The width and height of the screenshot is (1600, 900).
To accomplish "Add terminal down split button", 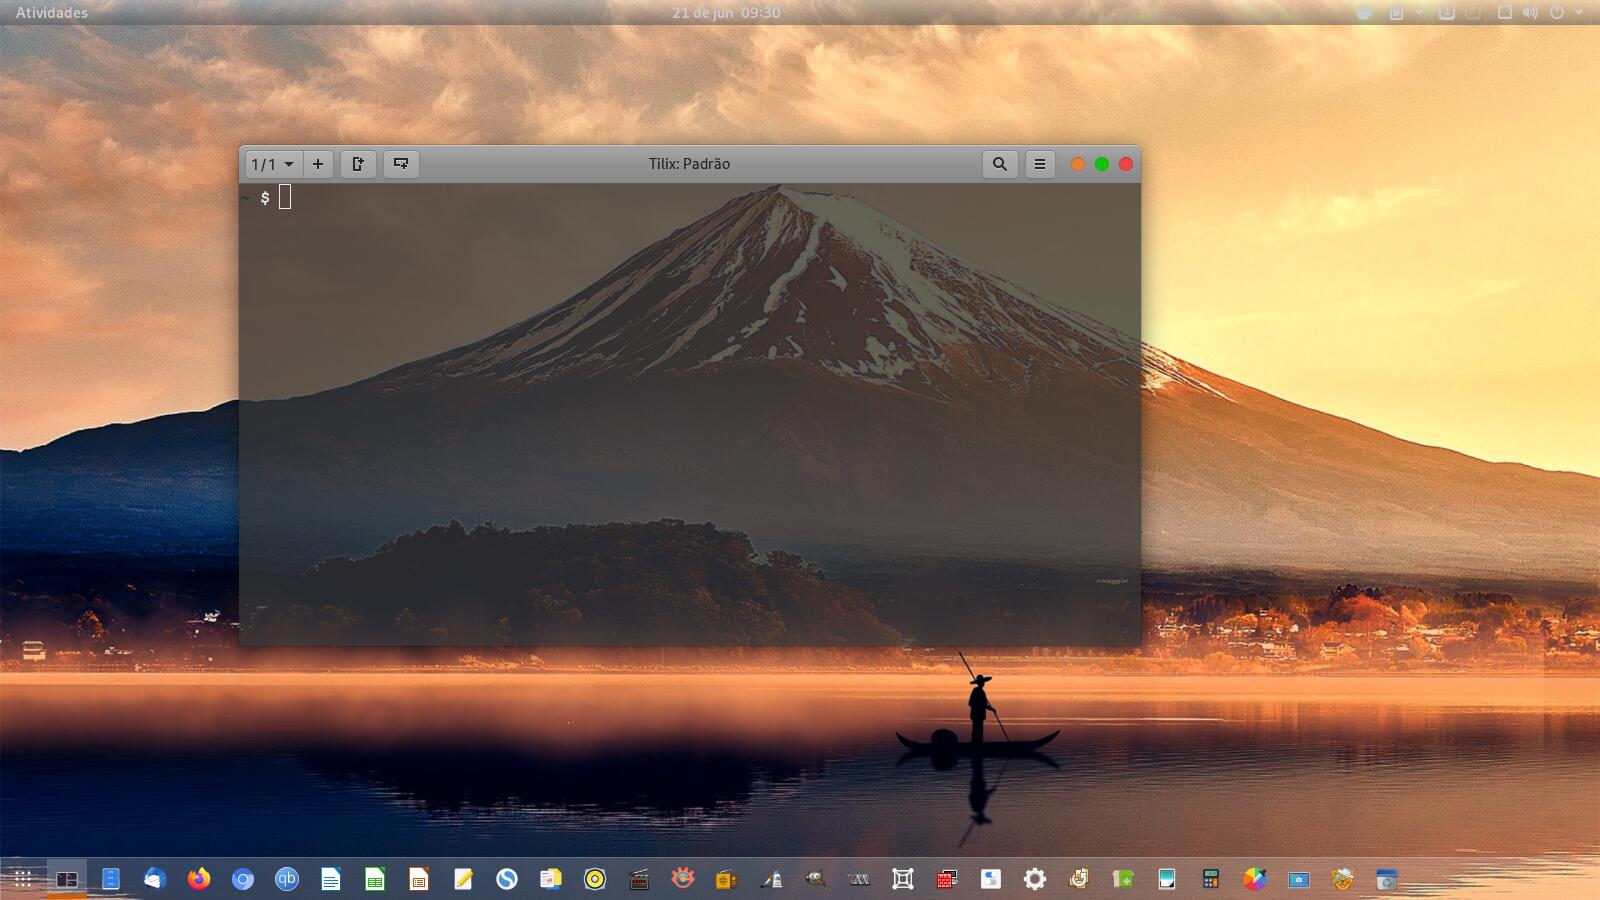I will (x=401, y=164).
